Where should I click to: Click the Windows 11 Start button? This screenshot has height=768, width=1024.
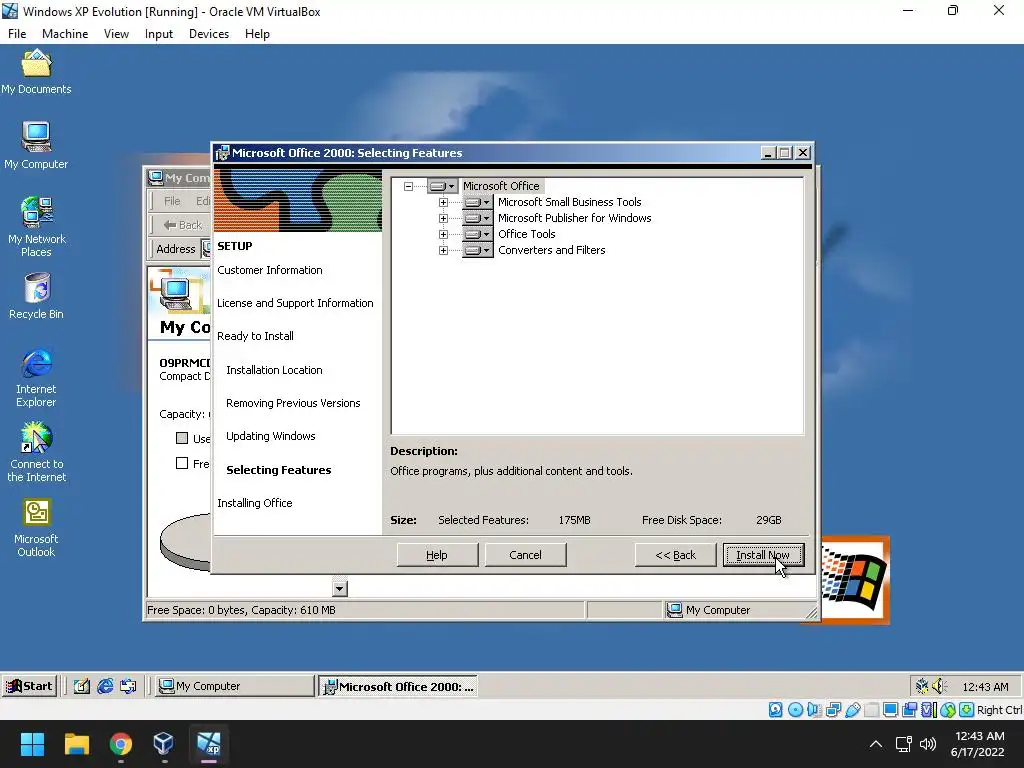point(32,744)
